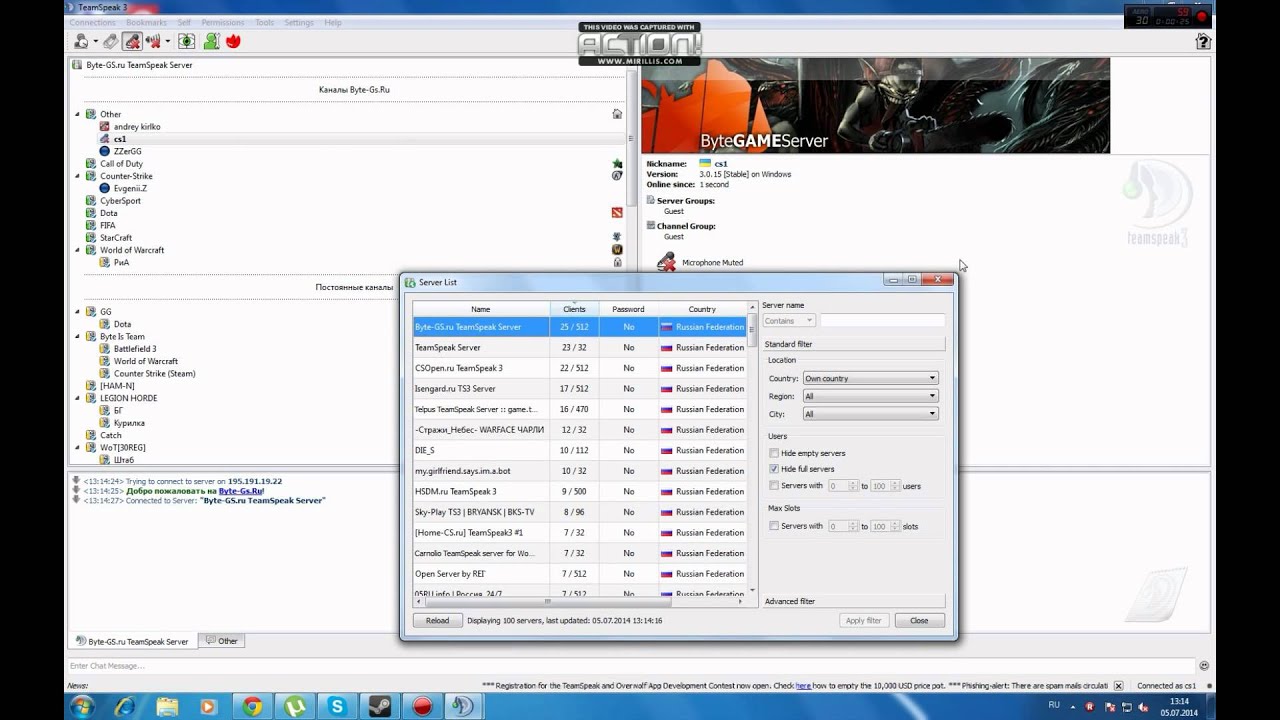Collapse the Byte Is Team channel
Image resolution: width=1280 pixels, height=720 pixels.
(x=78, y=337)
